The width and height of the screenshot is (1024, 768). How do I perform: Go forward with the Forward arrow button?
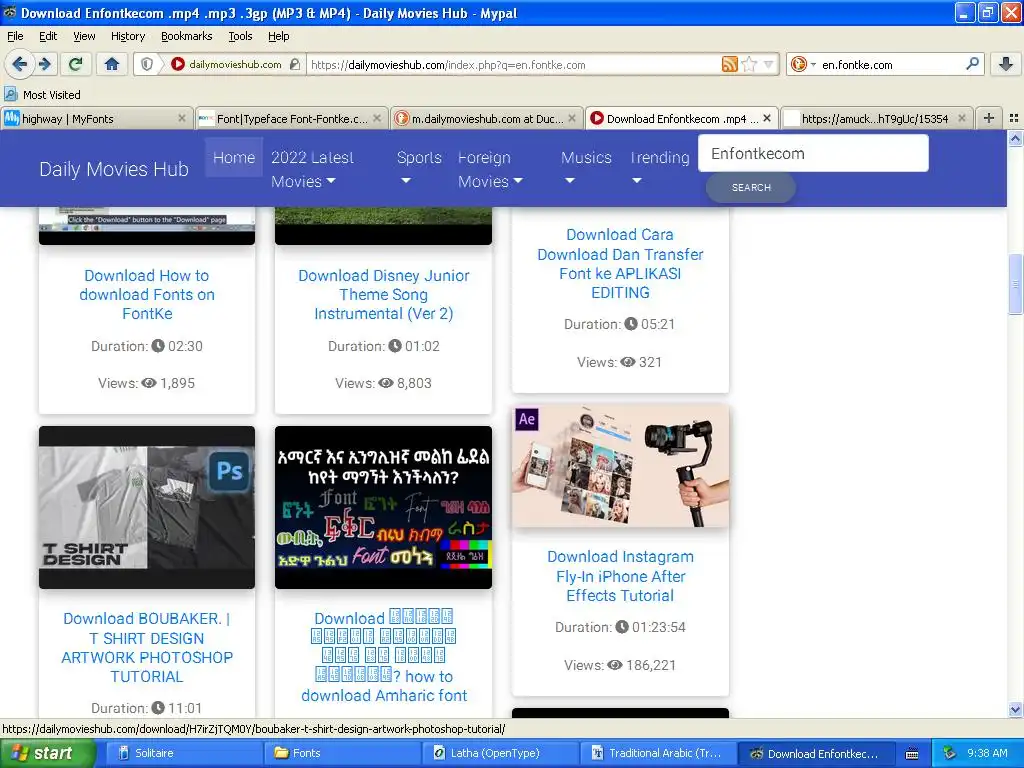44,64
